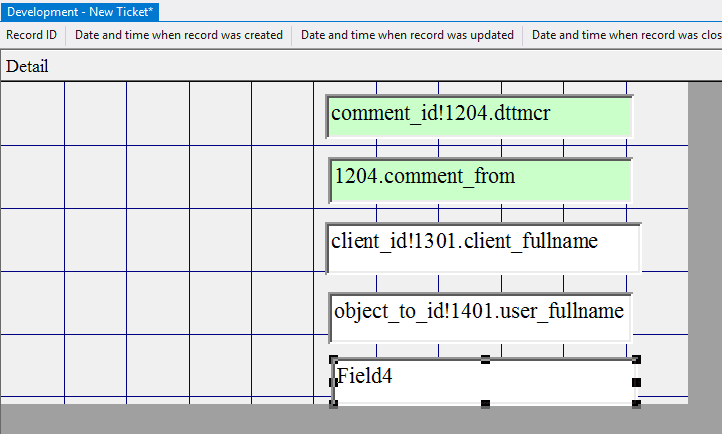Image resolution: width=722 pixels, height=434 pixels.
Task: Click Field4's bottom-left resize handle
Action: [334, 404]
